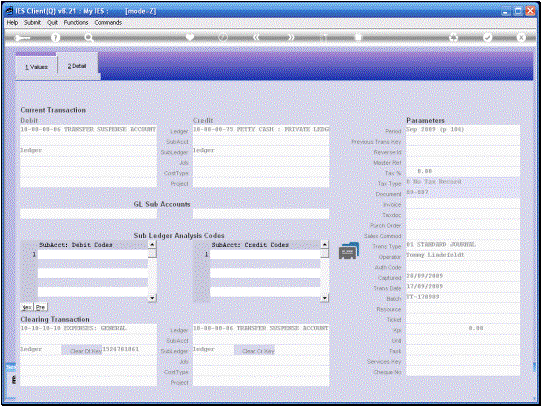The image size is (541, 406).
Task: Click the debit Clear Of Key button
Action: pyautogui.click(x=82, y=350)
